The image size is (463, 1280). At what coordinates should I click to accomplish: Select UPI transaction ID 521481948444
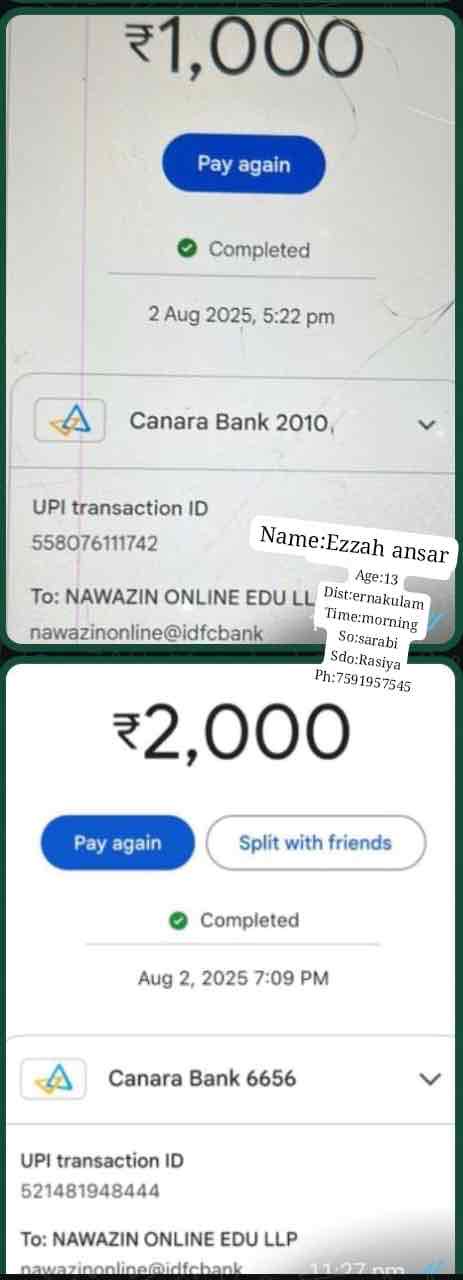tap(90, 1192)
